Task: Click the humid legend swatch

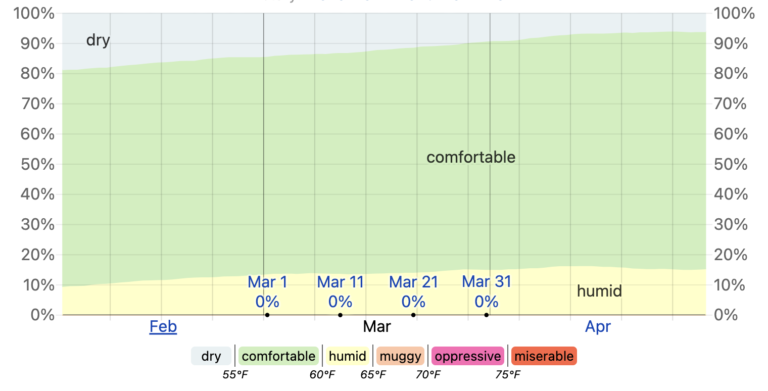Action: pyautogui.click(x=347, y=356)
